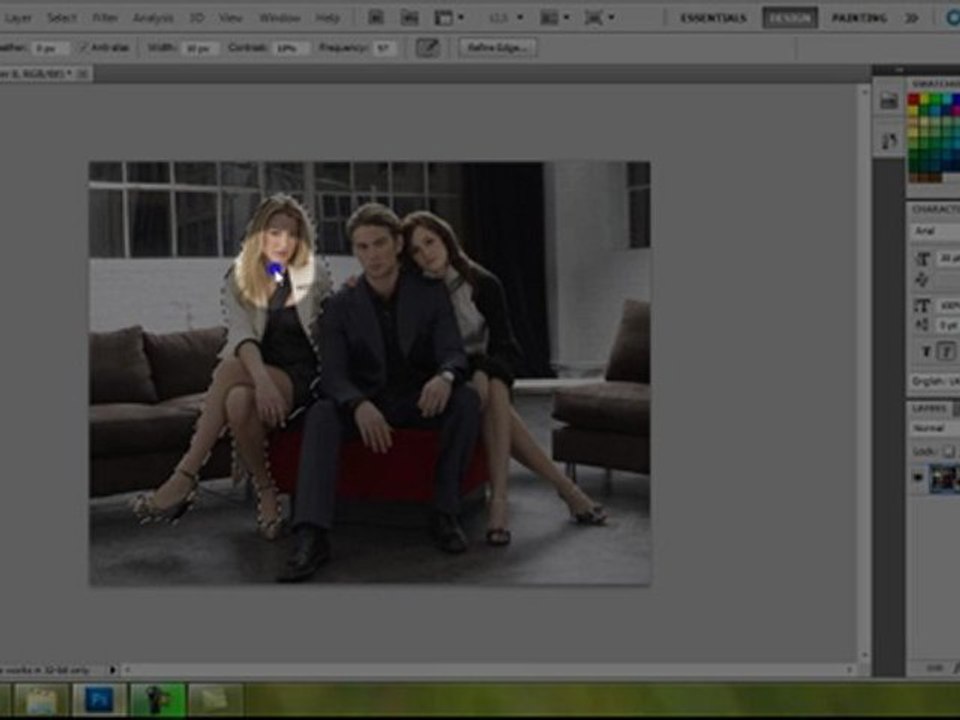Click the font size icon
Screen dimensions: 960x720
[x=922, y=259]
